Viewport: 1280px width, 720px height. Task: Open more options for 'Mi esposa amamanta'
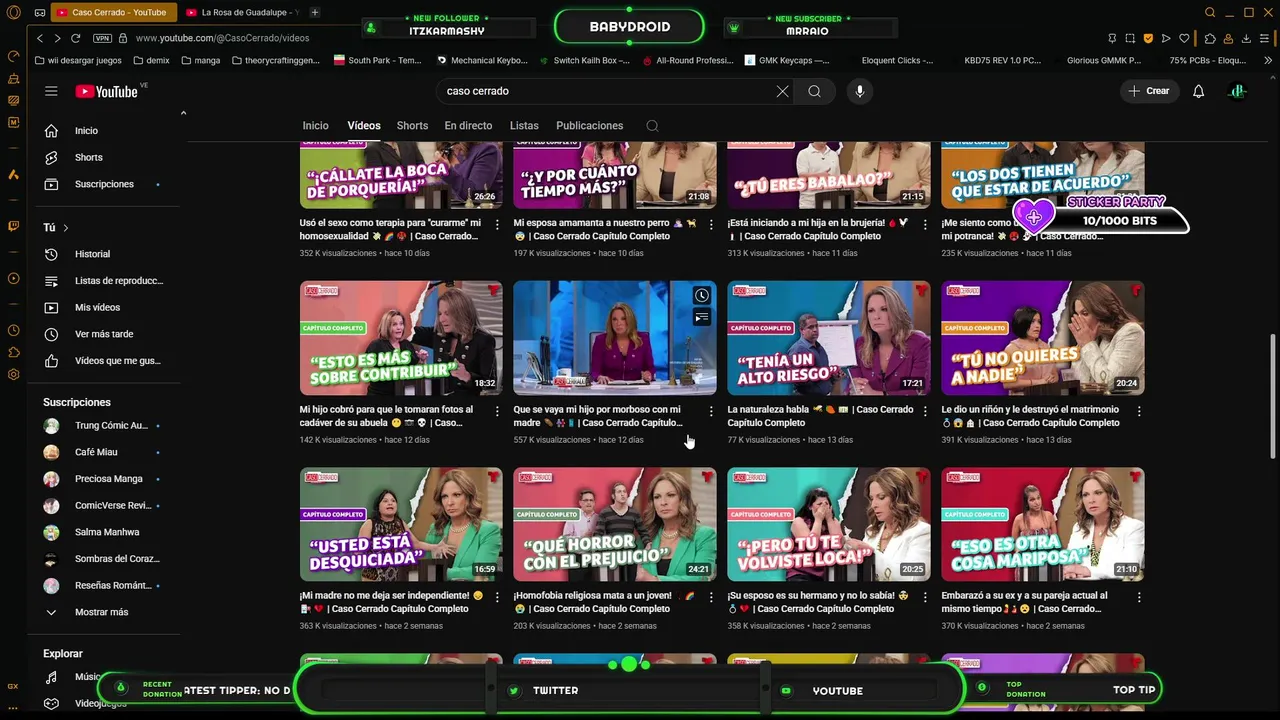click(x=711, y=224)
